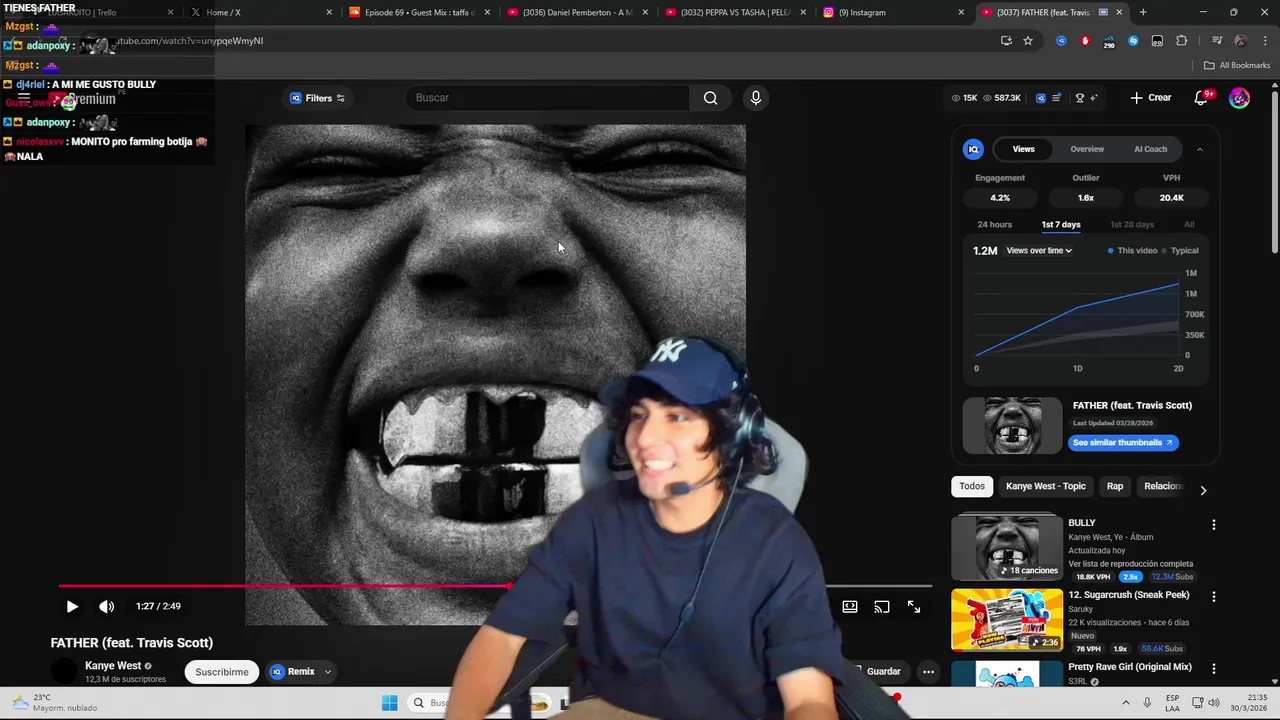The width and height of the screenshot is (1280, 720).
Task: Click the vidIQ logo in top stats bar
Action: [x=1041, y=98]
